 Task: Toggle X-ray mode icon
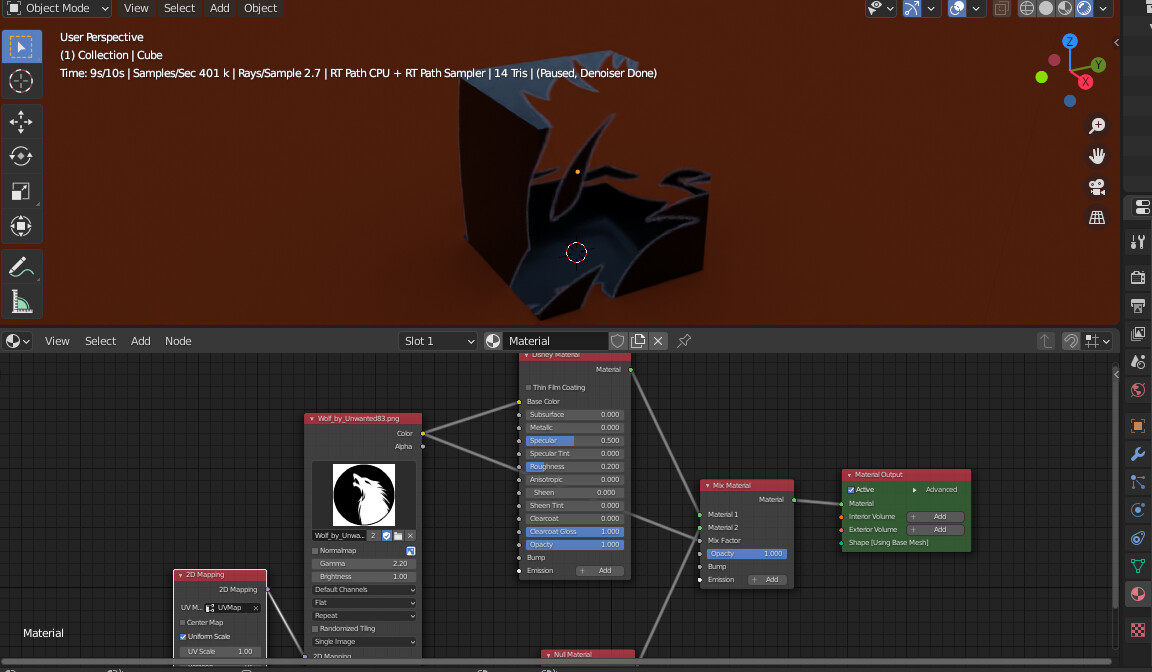1001,8
